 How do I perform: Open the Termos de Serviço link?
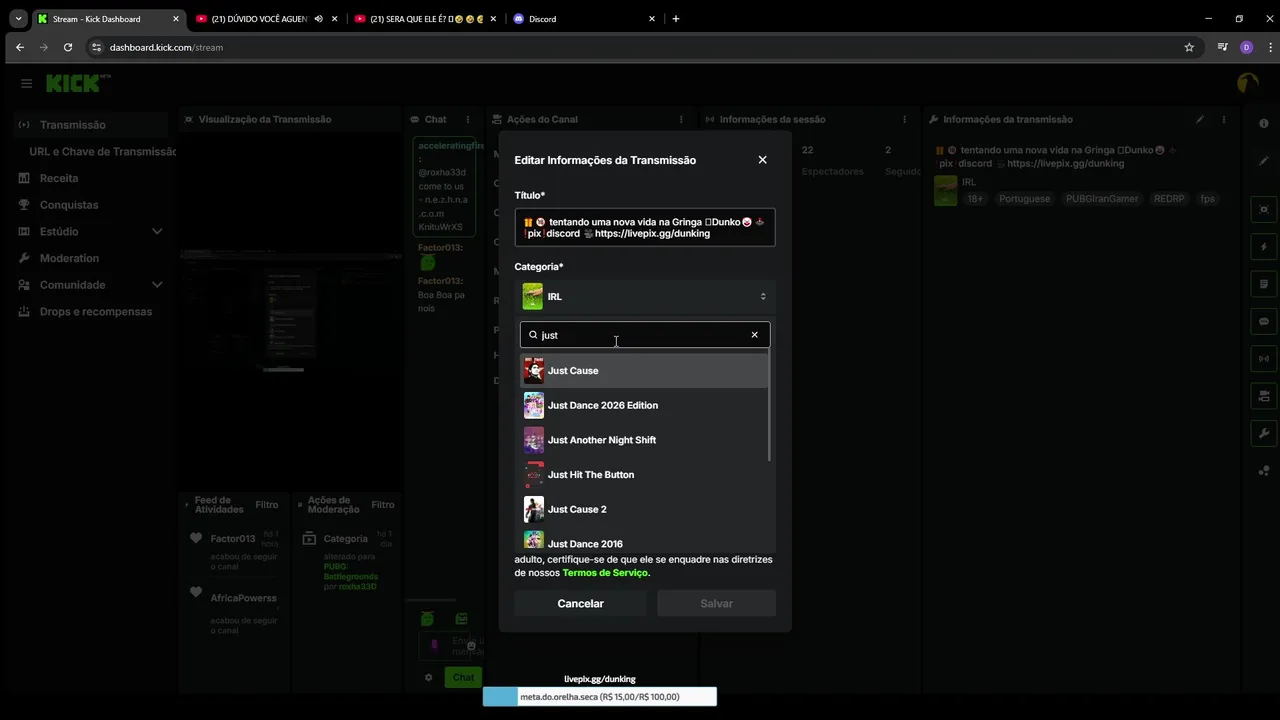[605, 573]
